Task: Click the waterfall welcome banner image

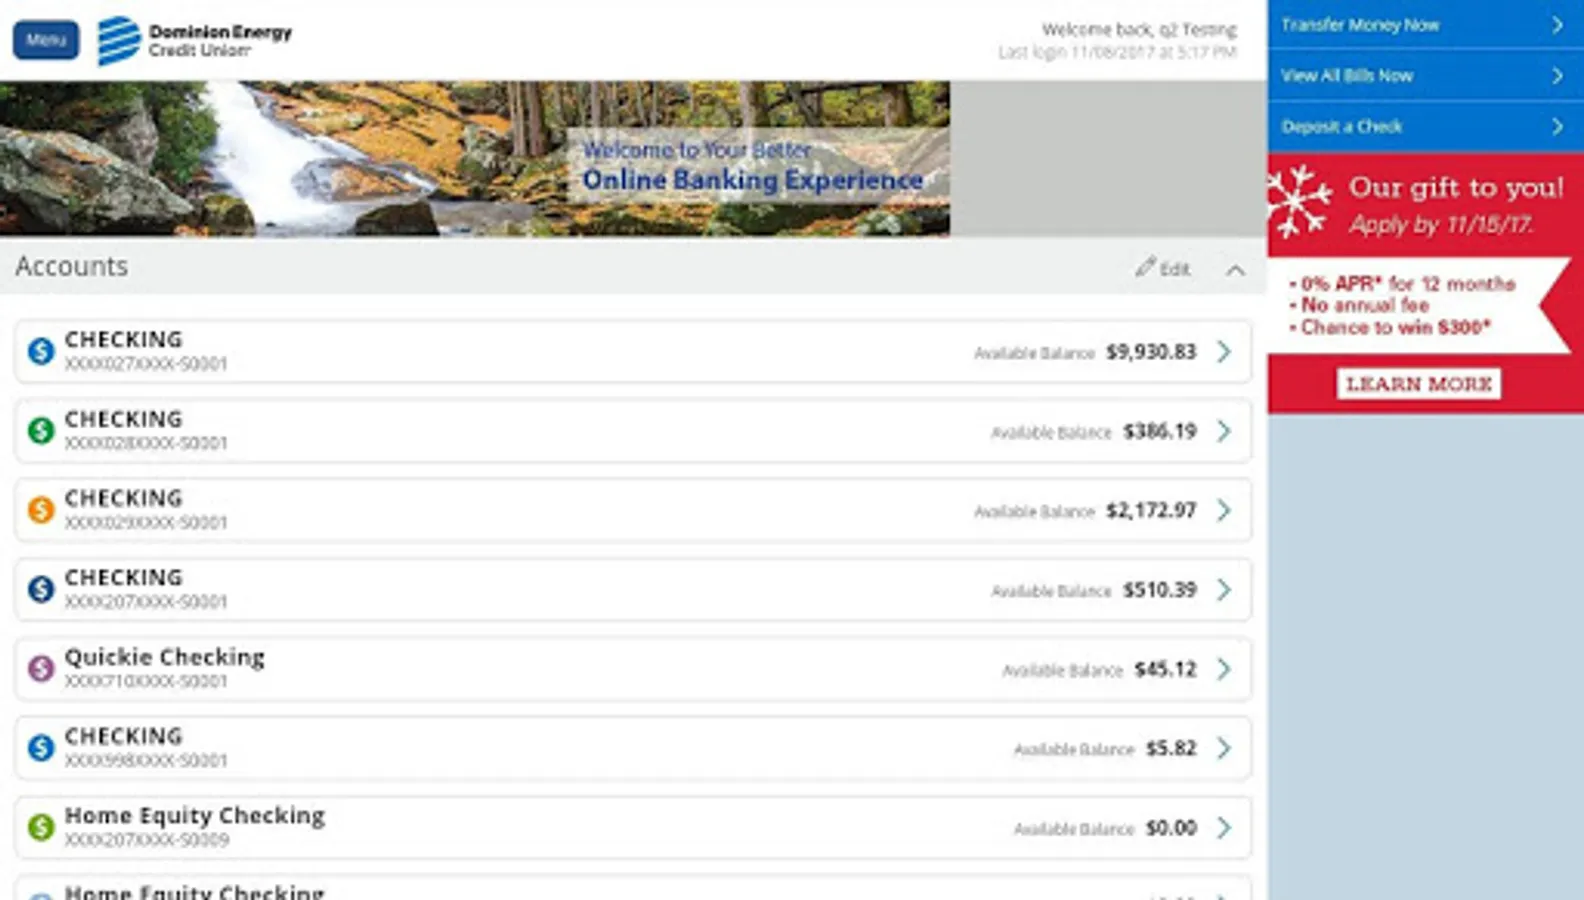Action: (475, 159)
